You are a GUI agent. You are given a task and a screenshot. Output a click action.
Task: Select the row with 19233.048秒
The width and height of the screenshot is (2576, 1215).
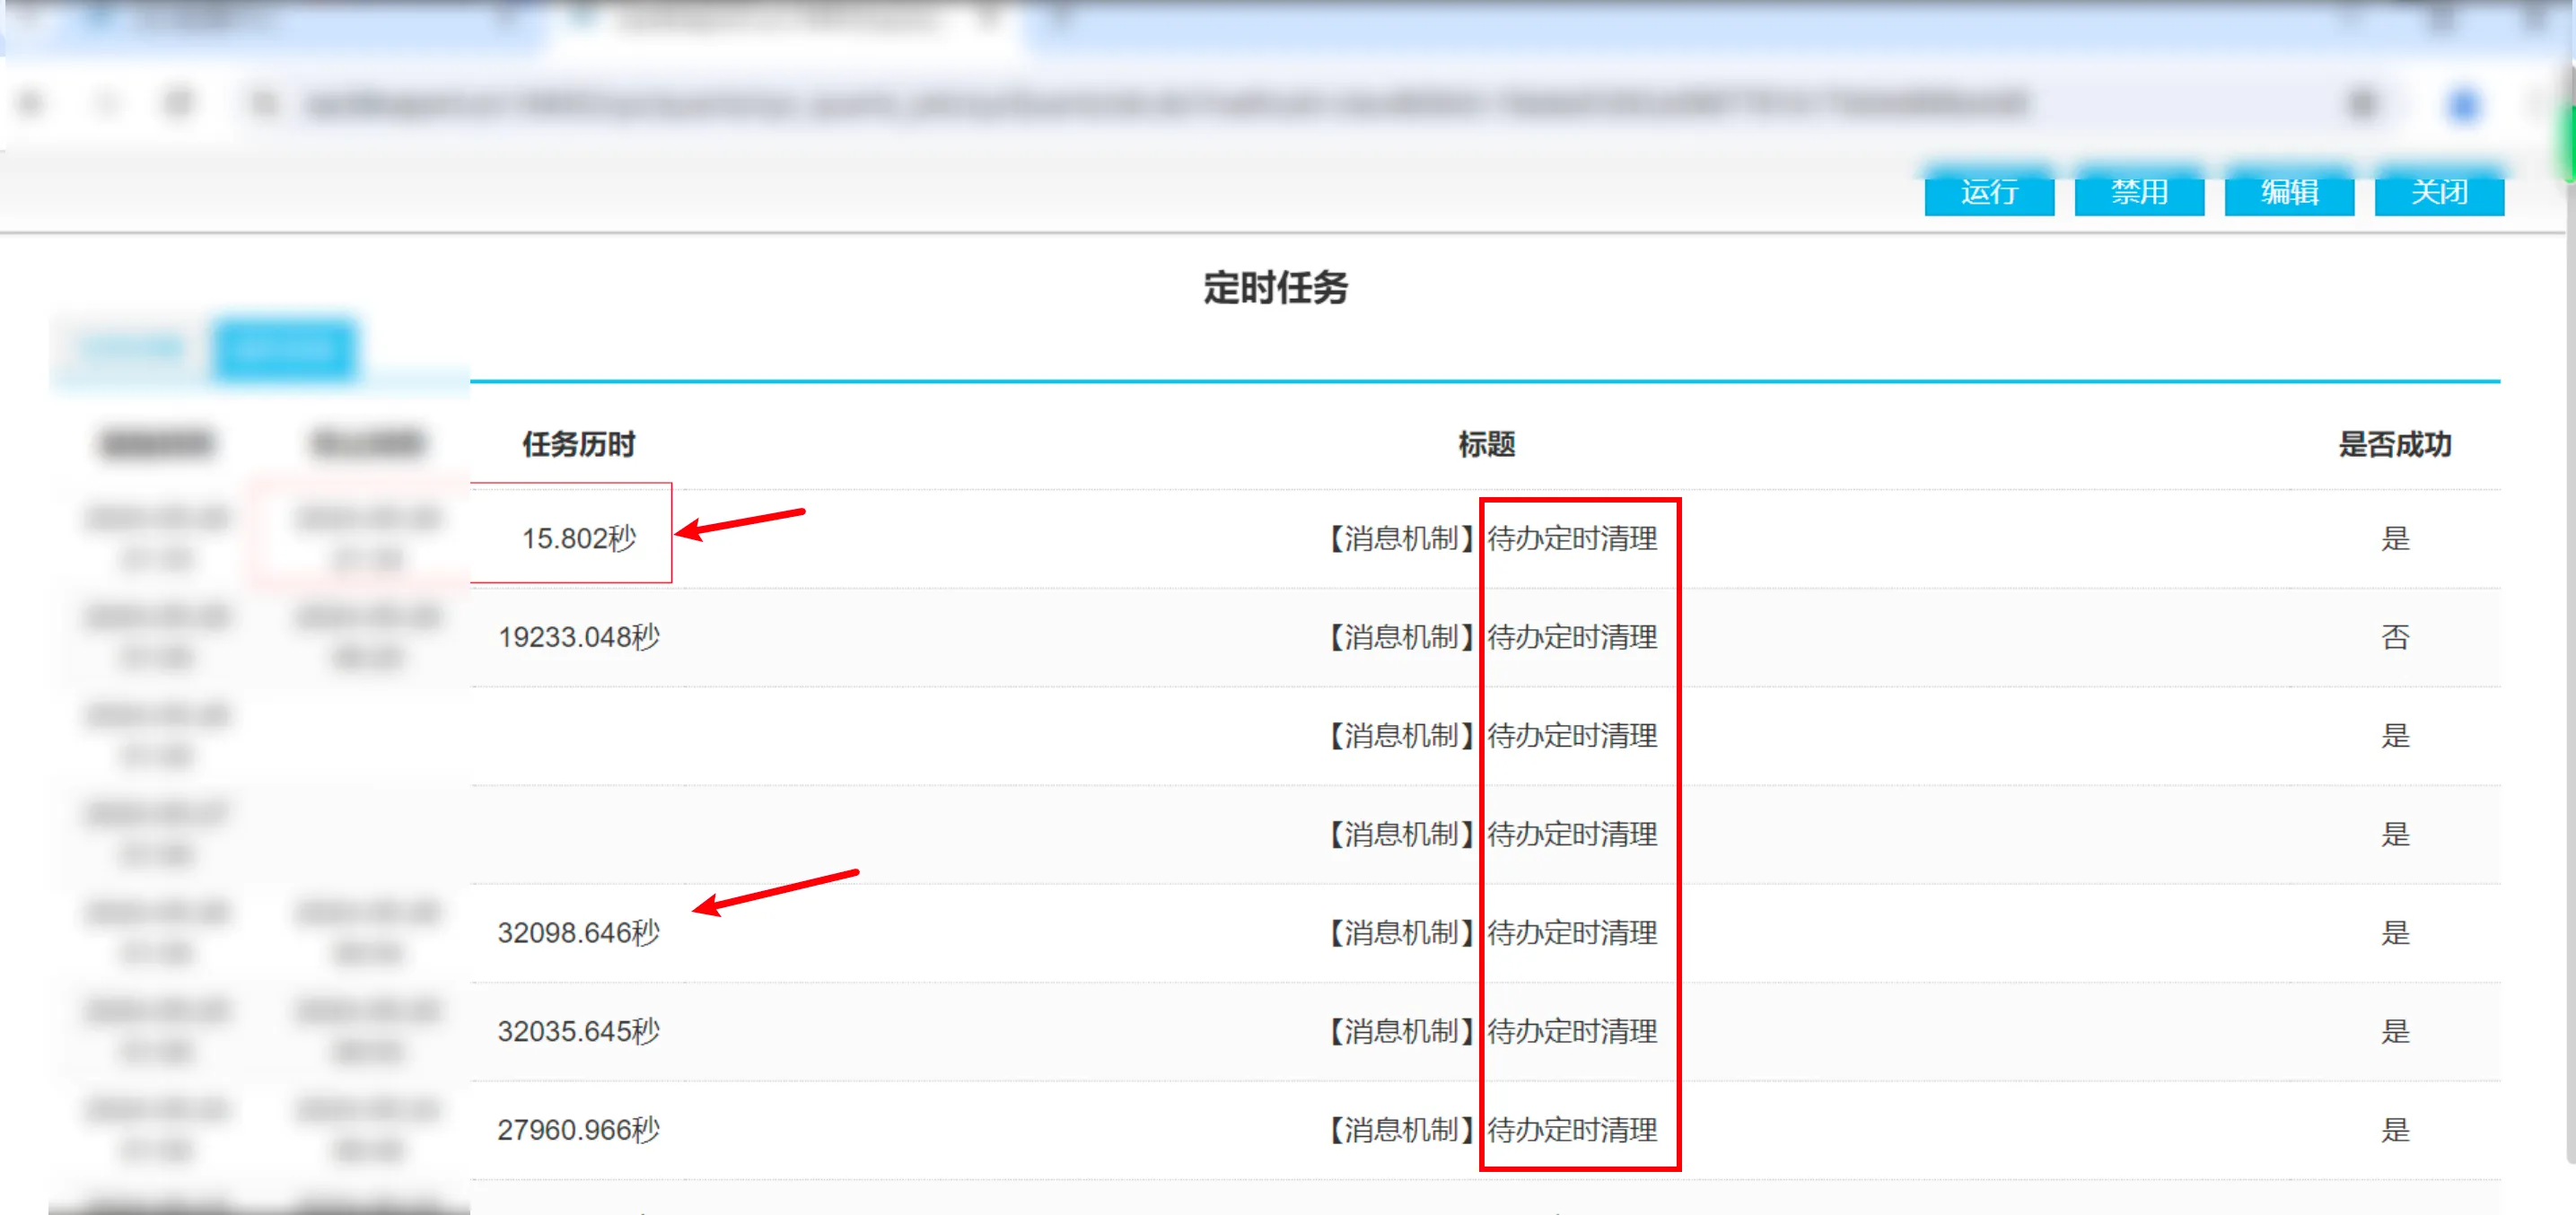pyautogui.click(x=578, y=637)
